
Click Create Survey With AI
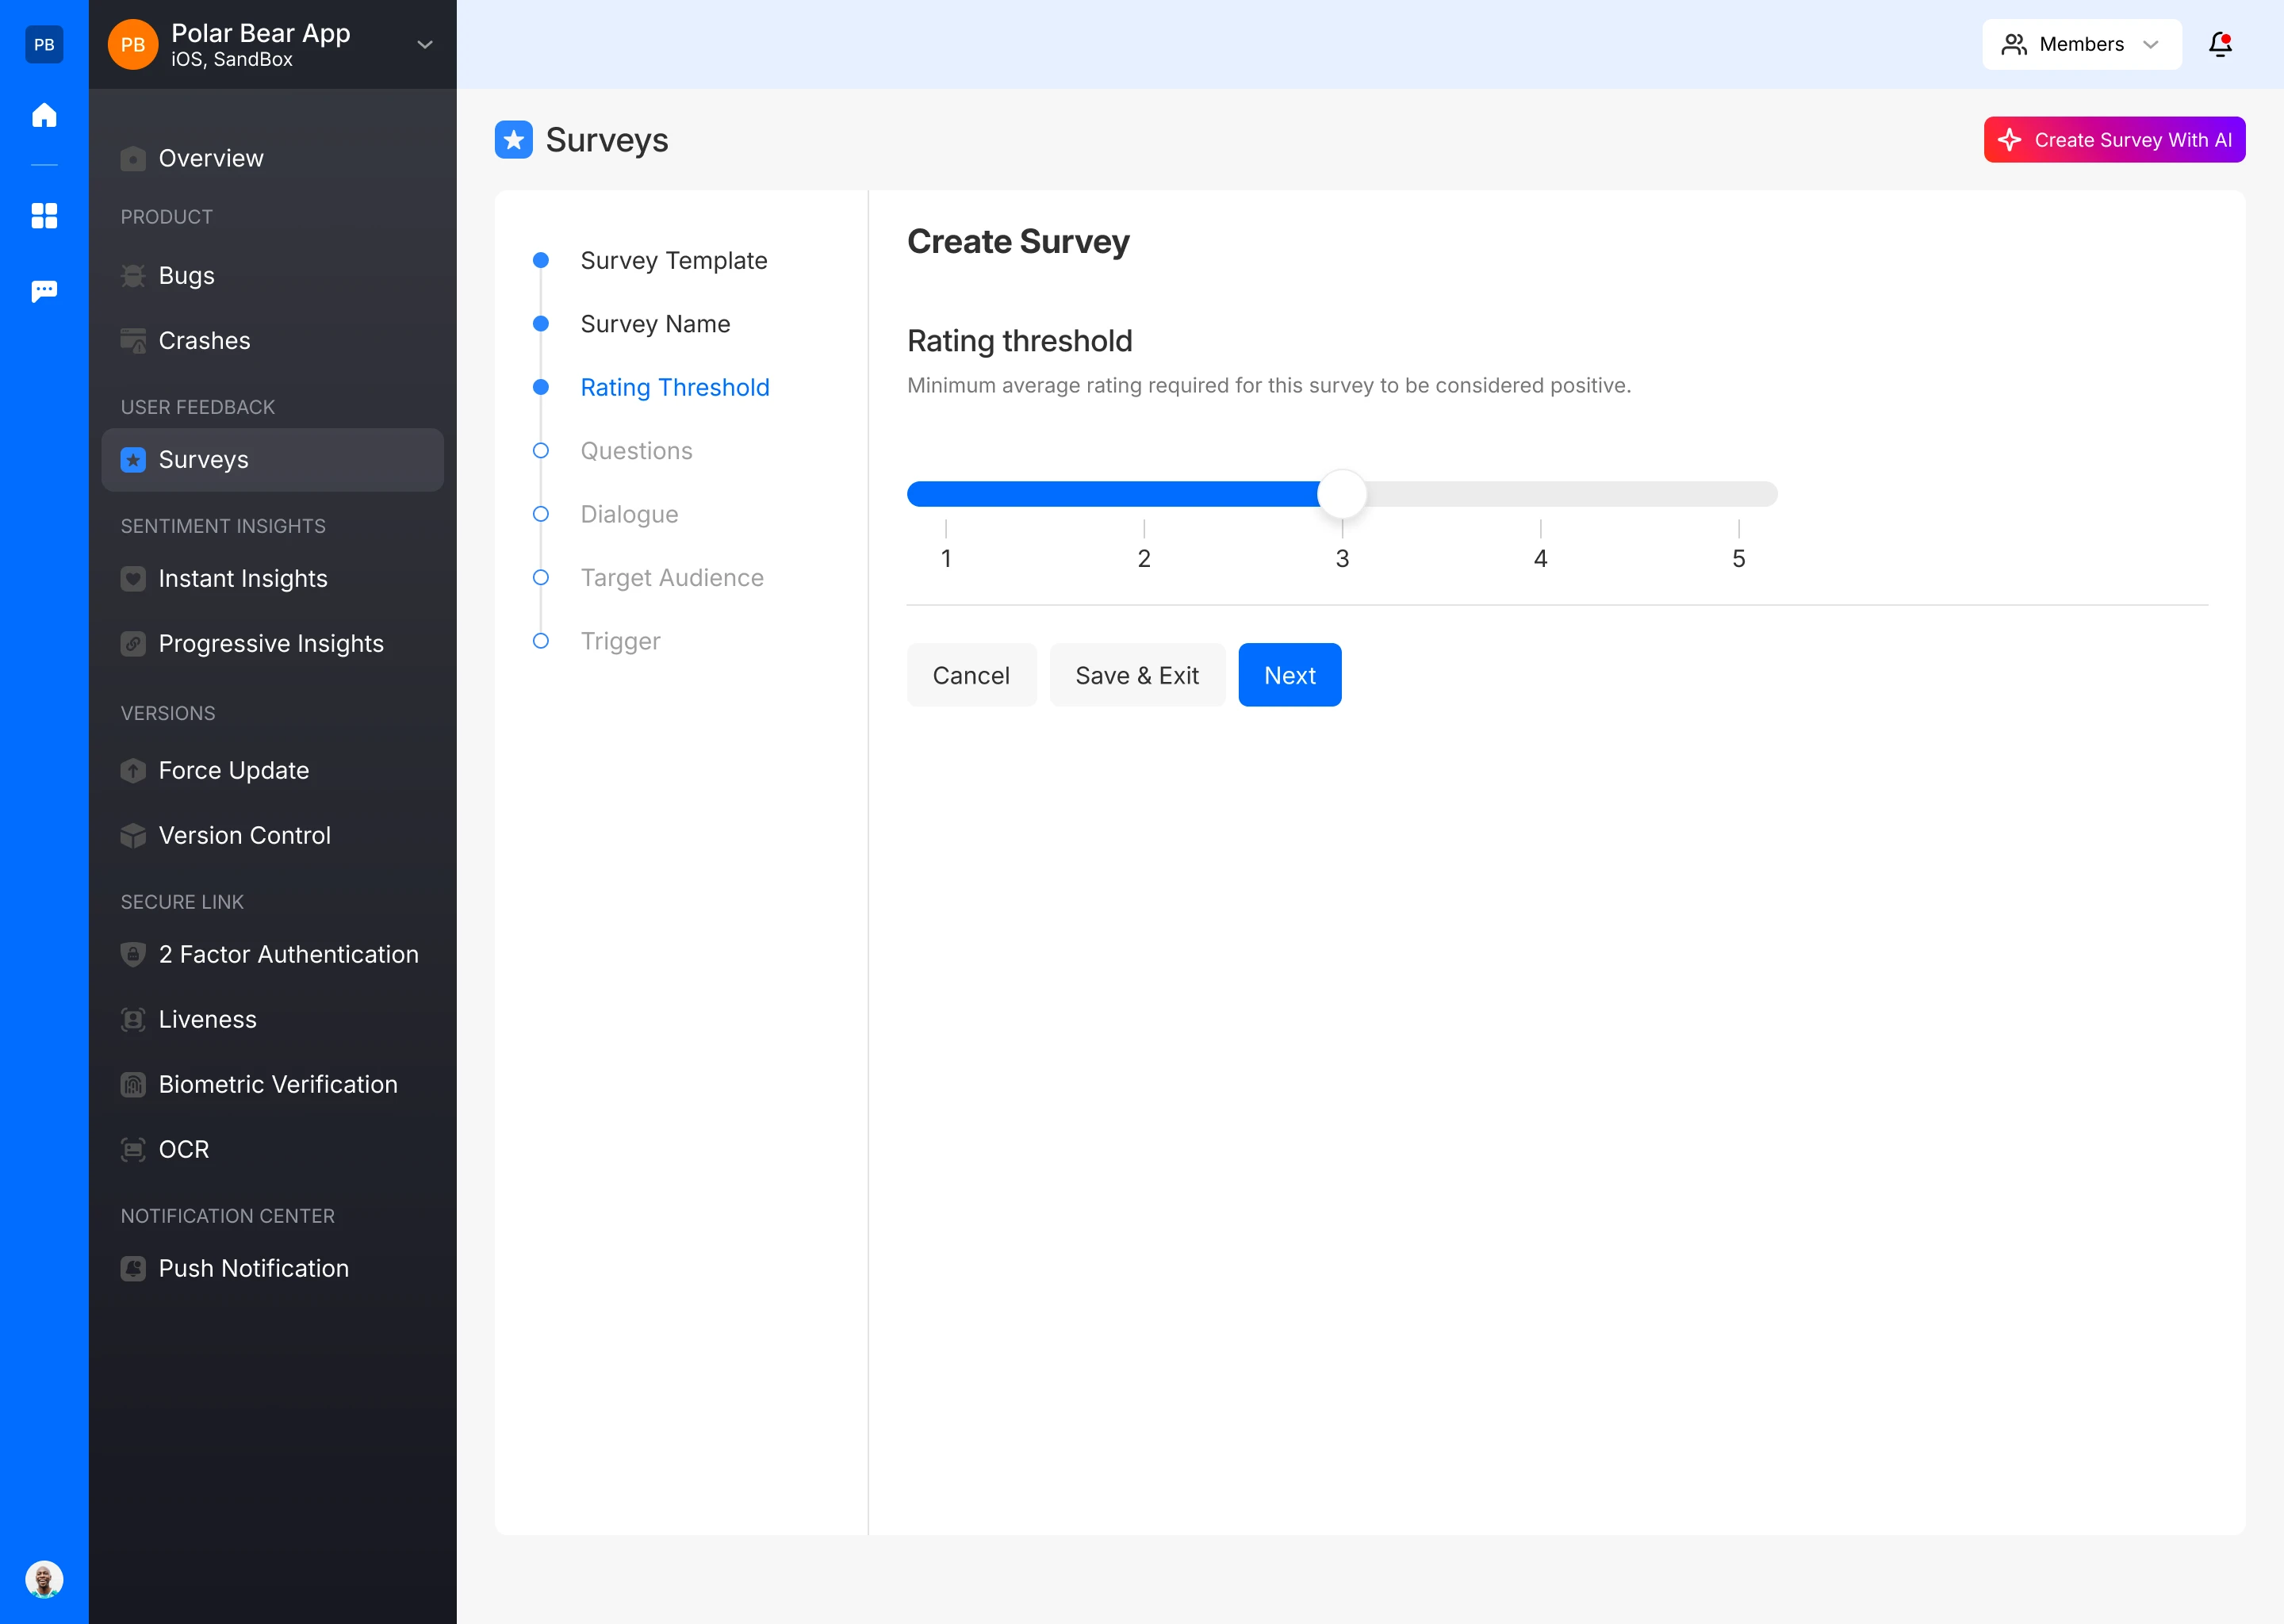(2114, 140)
